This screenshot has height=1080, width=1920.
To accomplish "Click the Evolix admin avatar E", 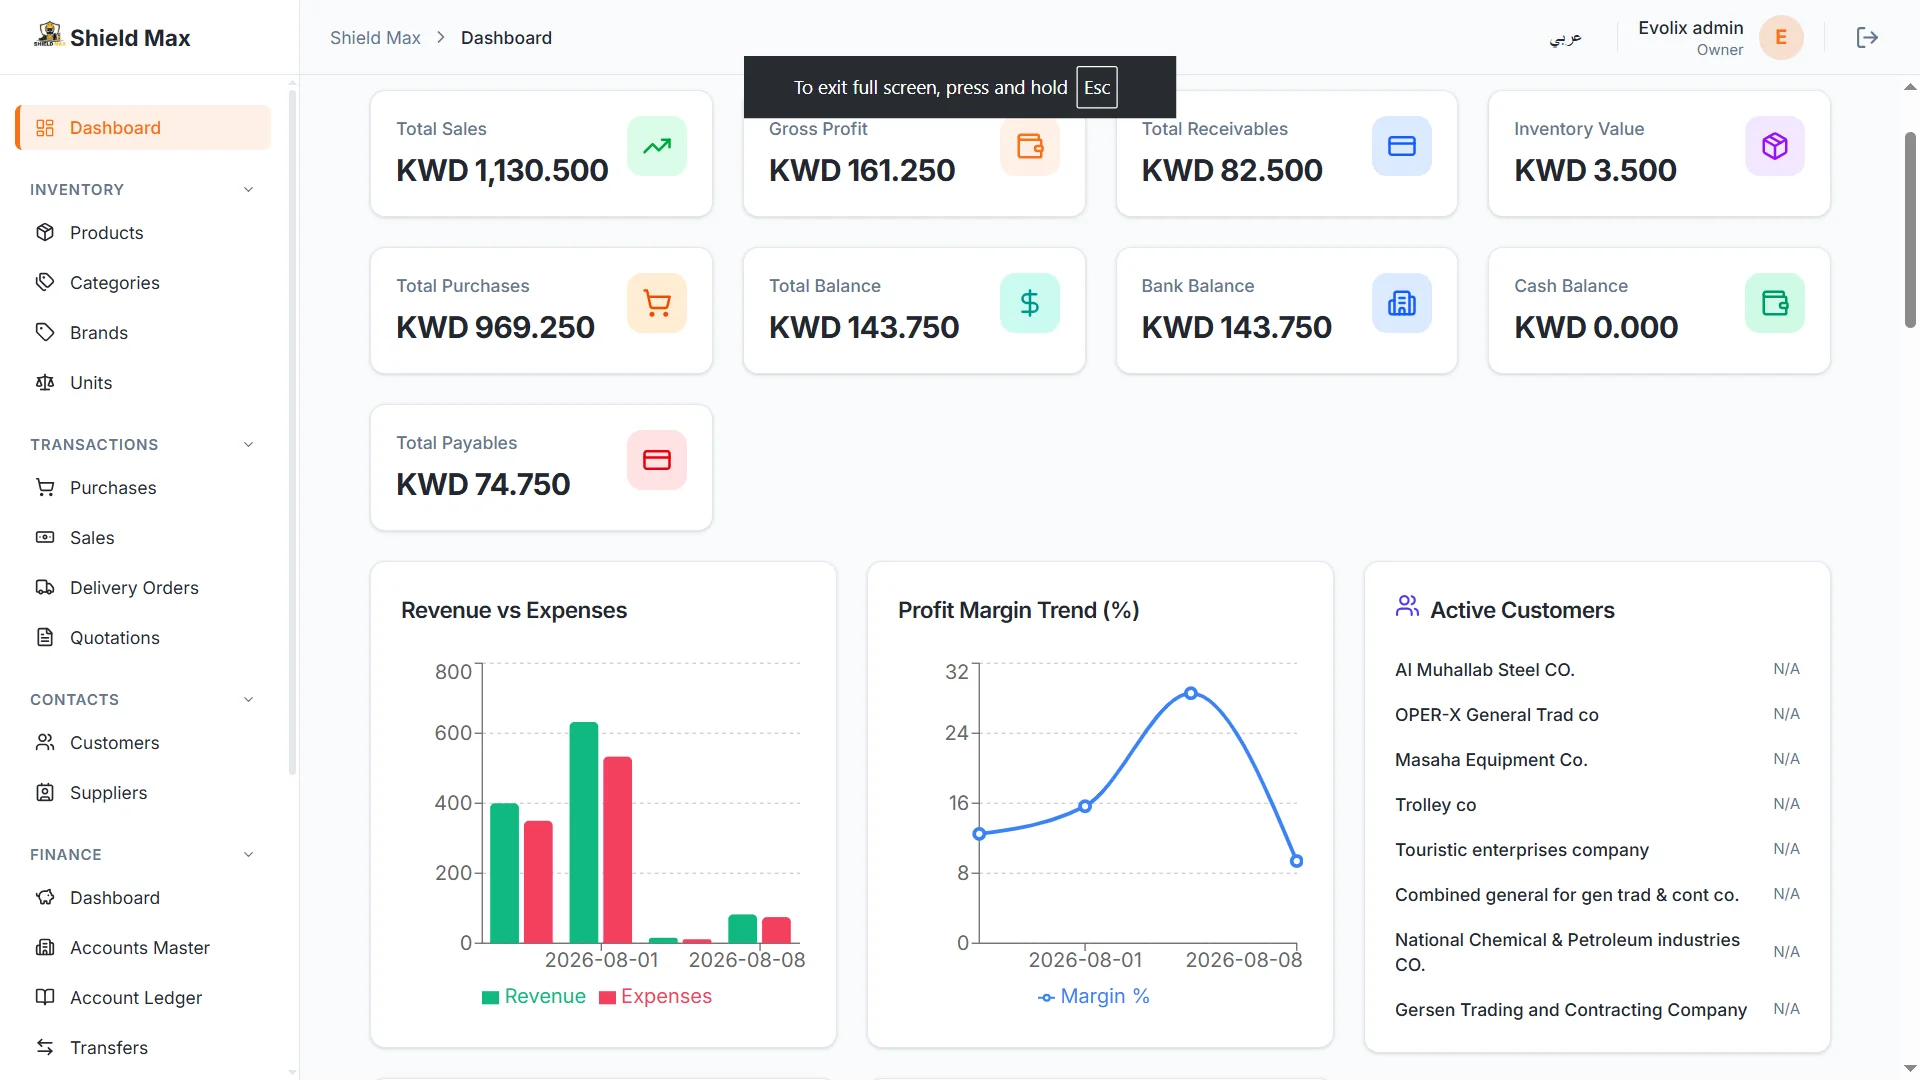I will pos(1781,38).
